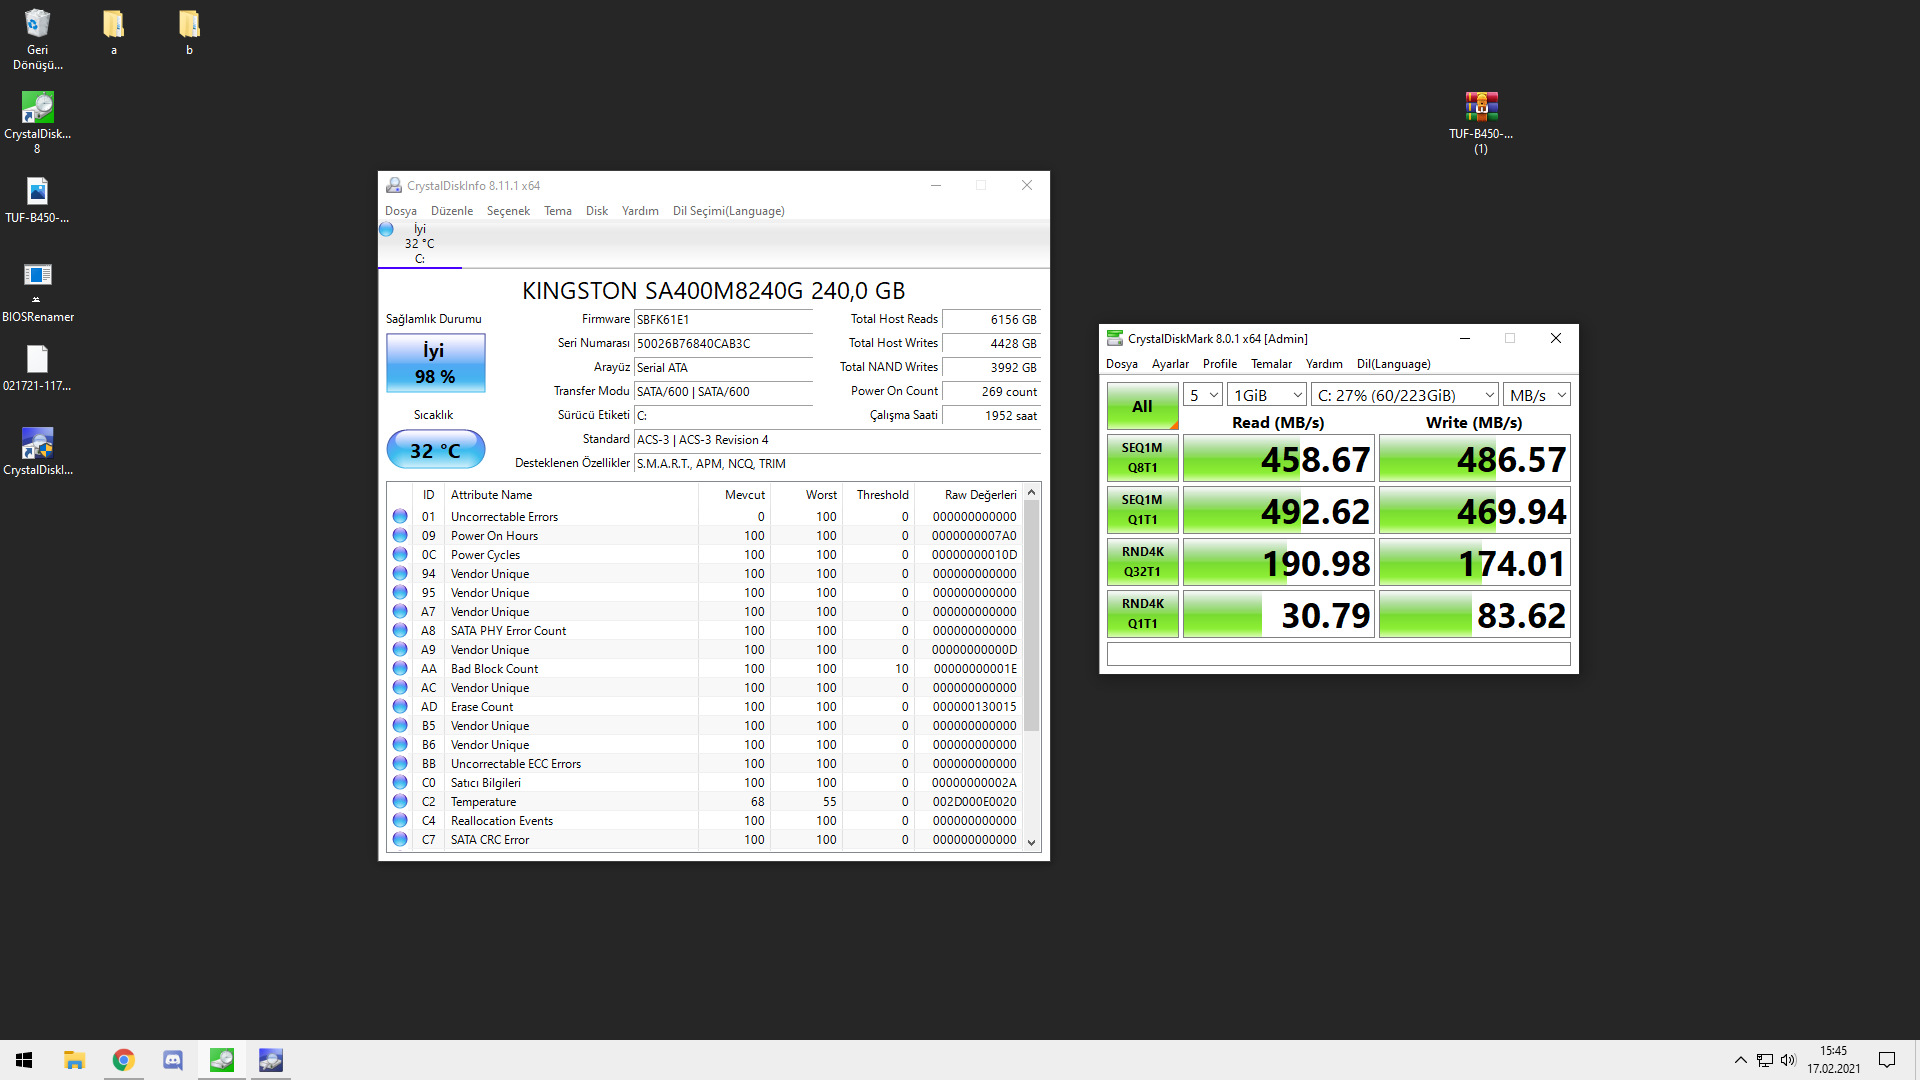
Task: Click the Discord taskbar icon
Action: (173, 1060)
